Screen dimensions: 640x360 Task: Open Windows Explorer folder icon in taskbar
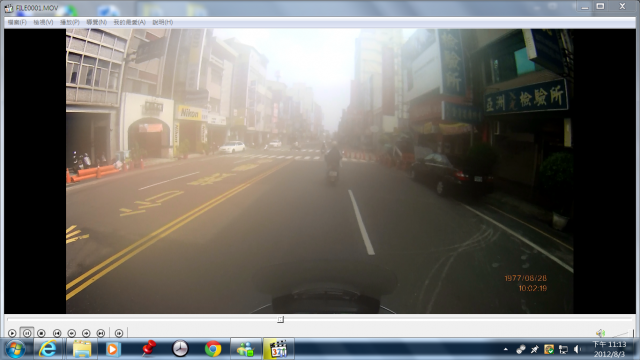pyautogui.click(x=82, y=349)
